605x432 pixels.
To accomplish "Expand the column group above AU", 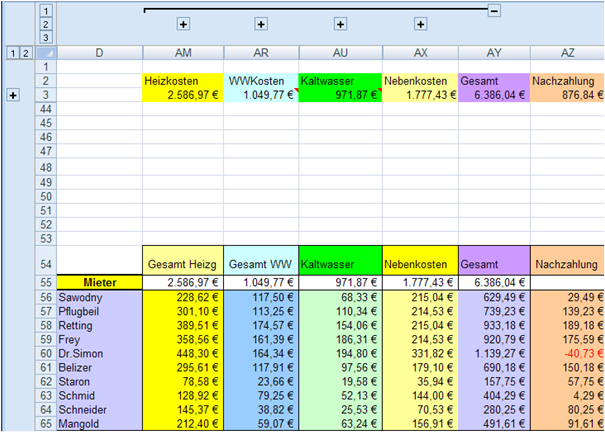I will [340, 23].
